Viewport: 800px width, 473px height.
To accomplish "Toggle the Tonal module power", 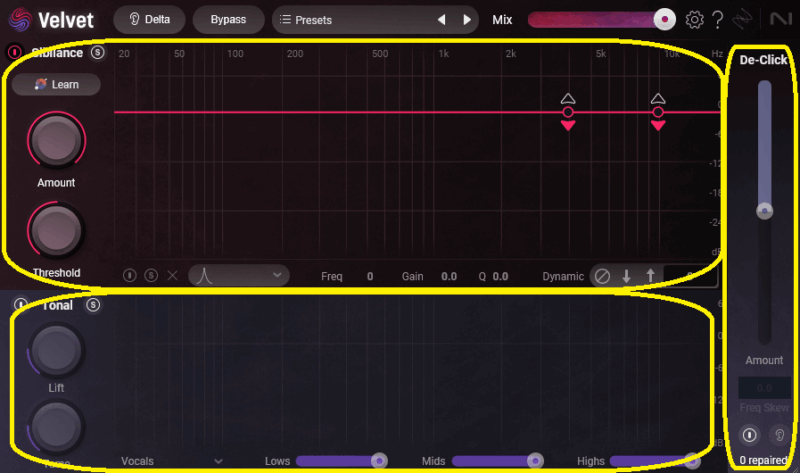I will coord(20,305).
